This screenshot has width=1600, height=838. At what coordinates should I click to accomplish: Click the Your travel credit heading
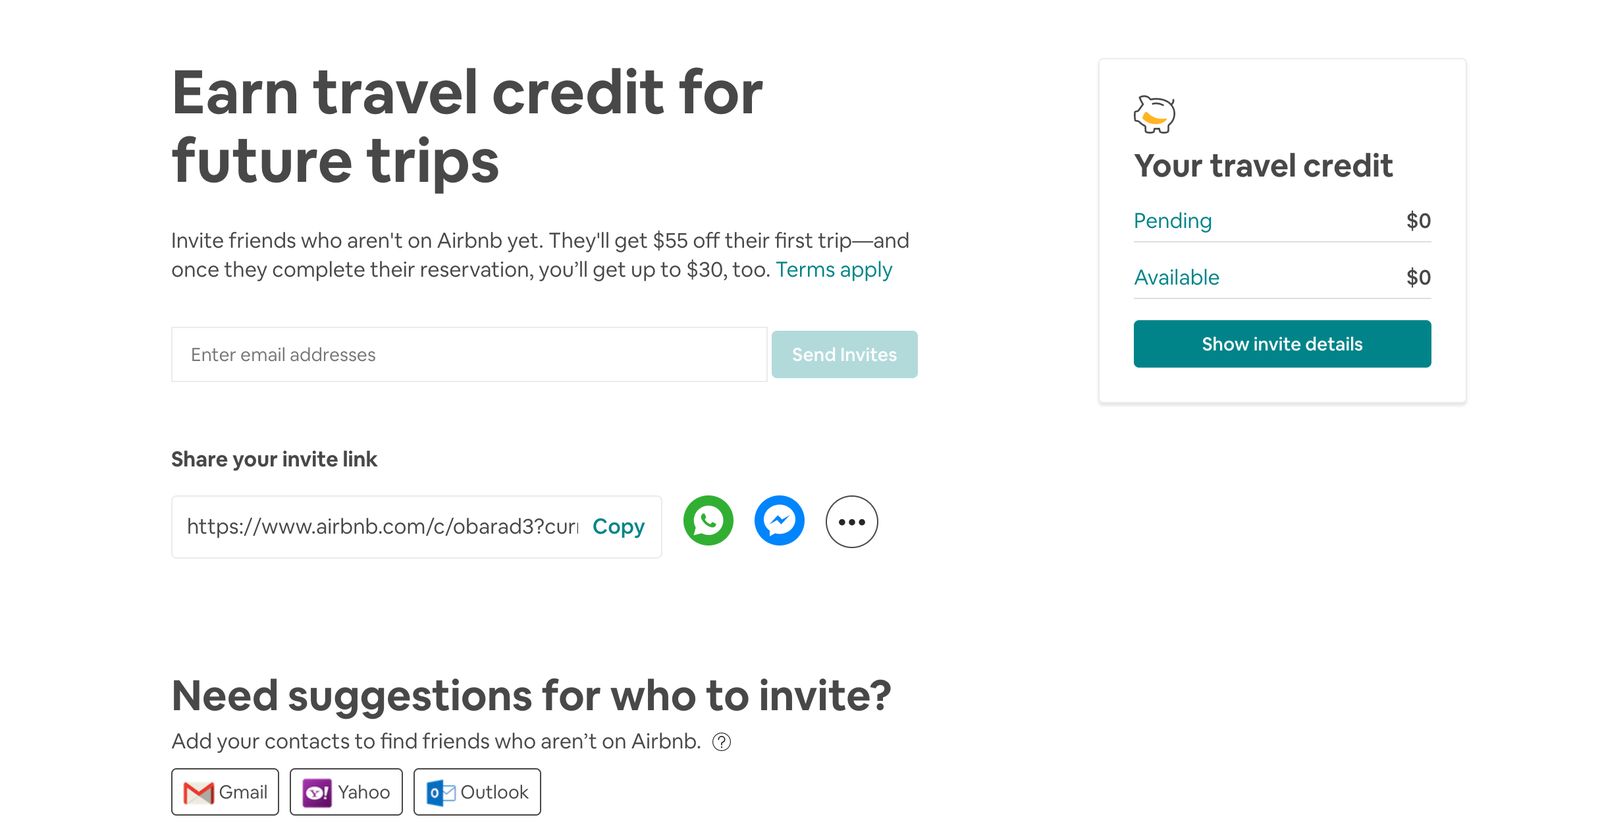pyautogui.click(x=1263, y=166)
